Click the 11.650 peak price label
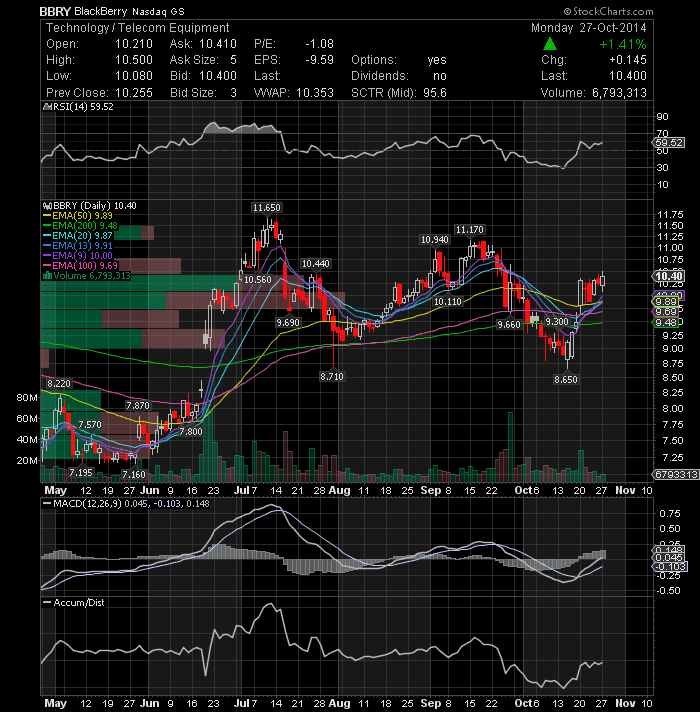Image resolution: width=700 pixels, height=712 pixels. (x=266, y=208)
